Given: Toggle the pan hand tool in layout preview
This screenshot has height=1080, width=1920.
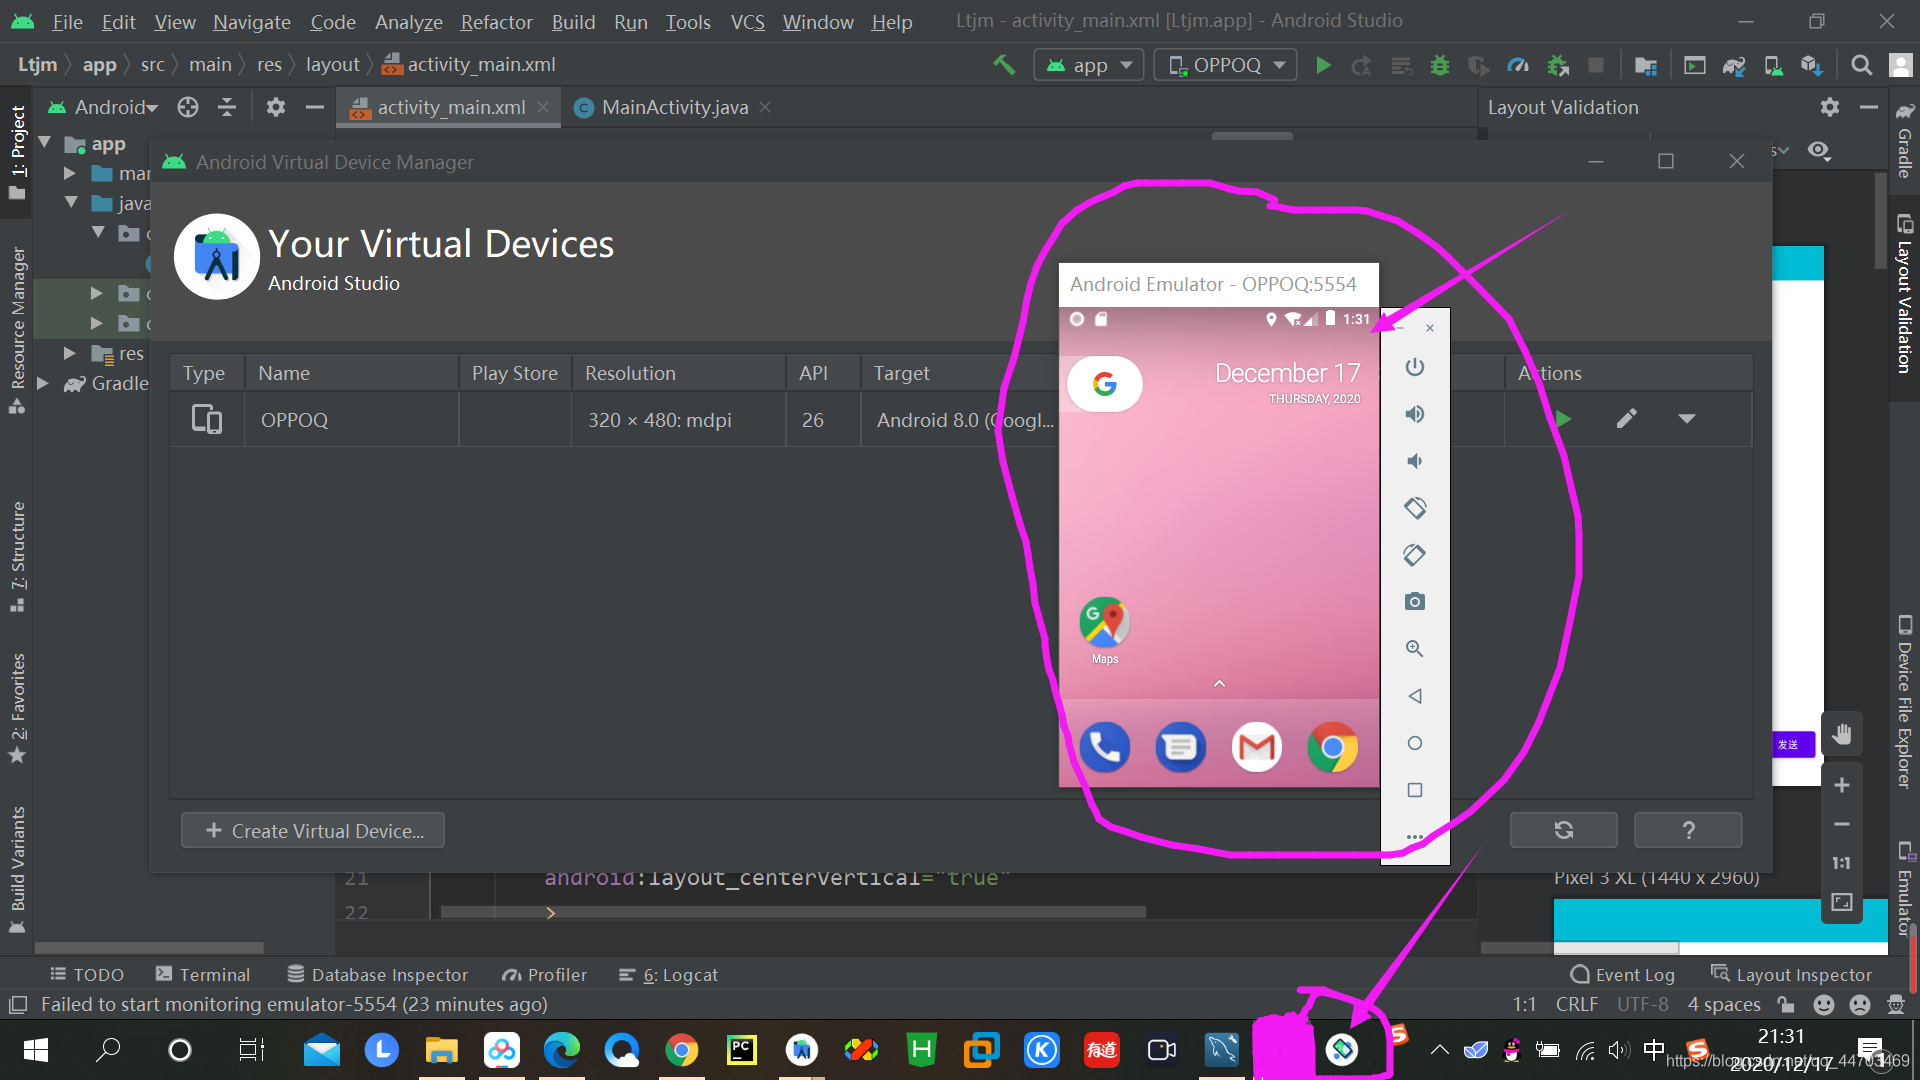Looking at the screenshot, I should 1842,735.
